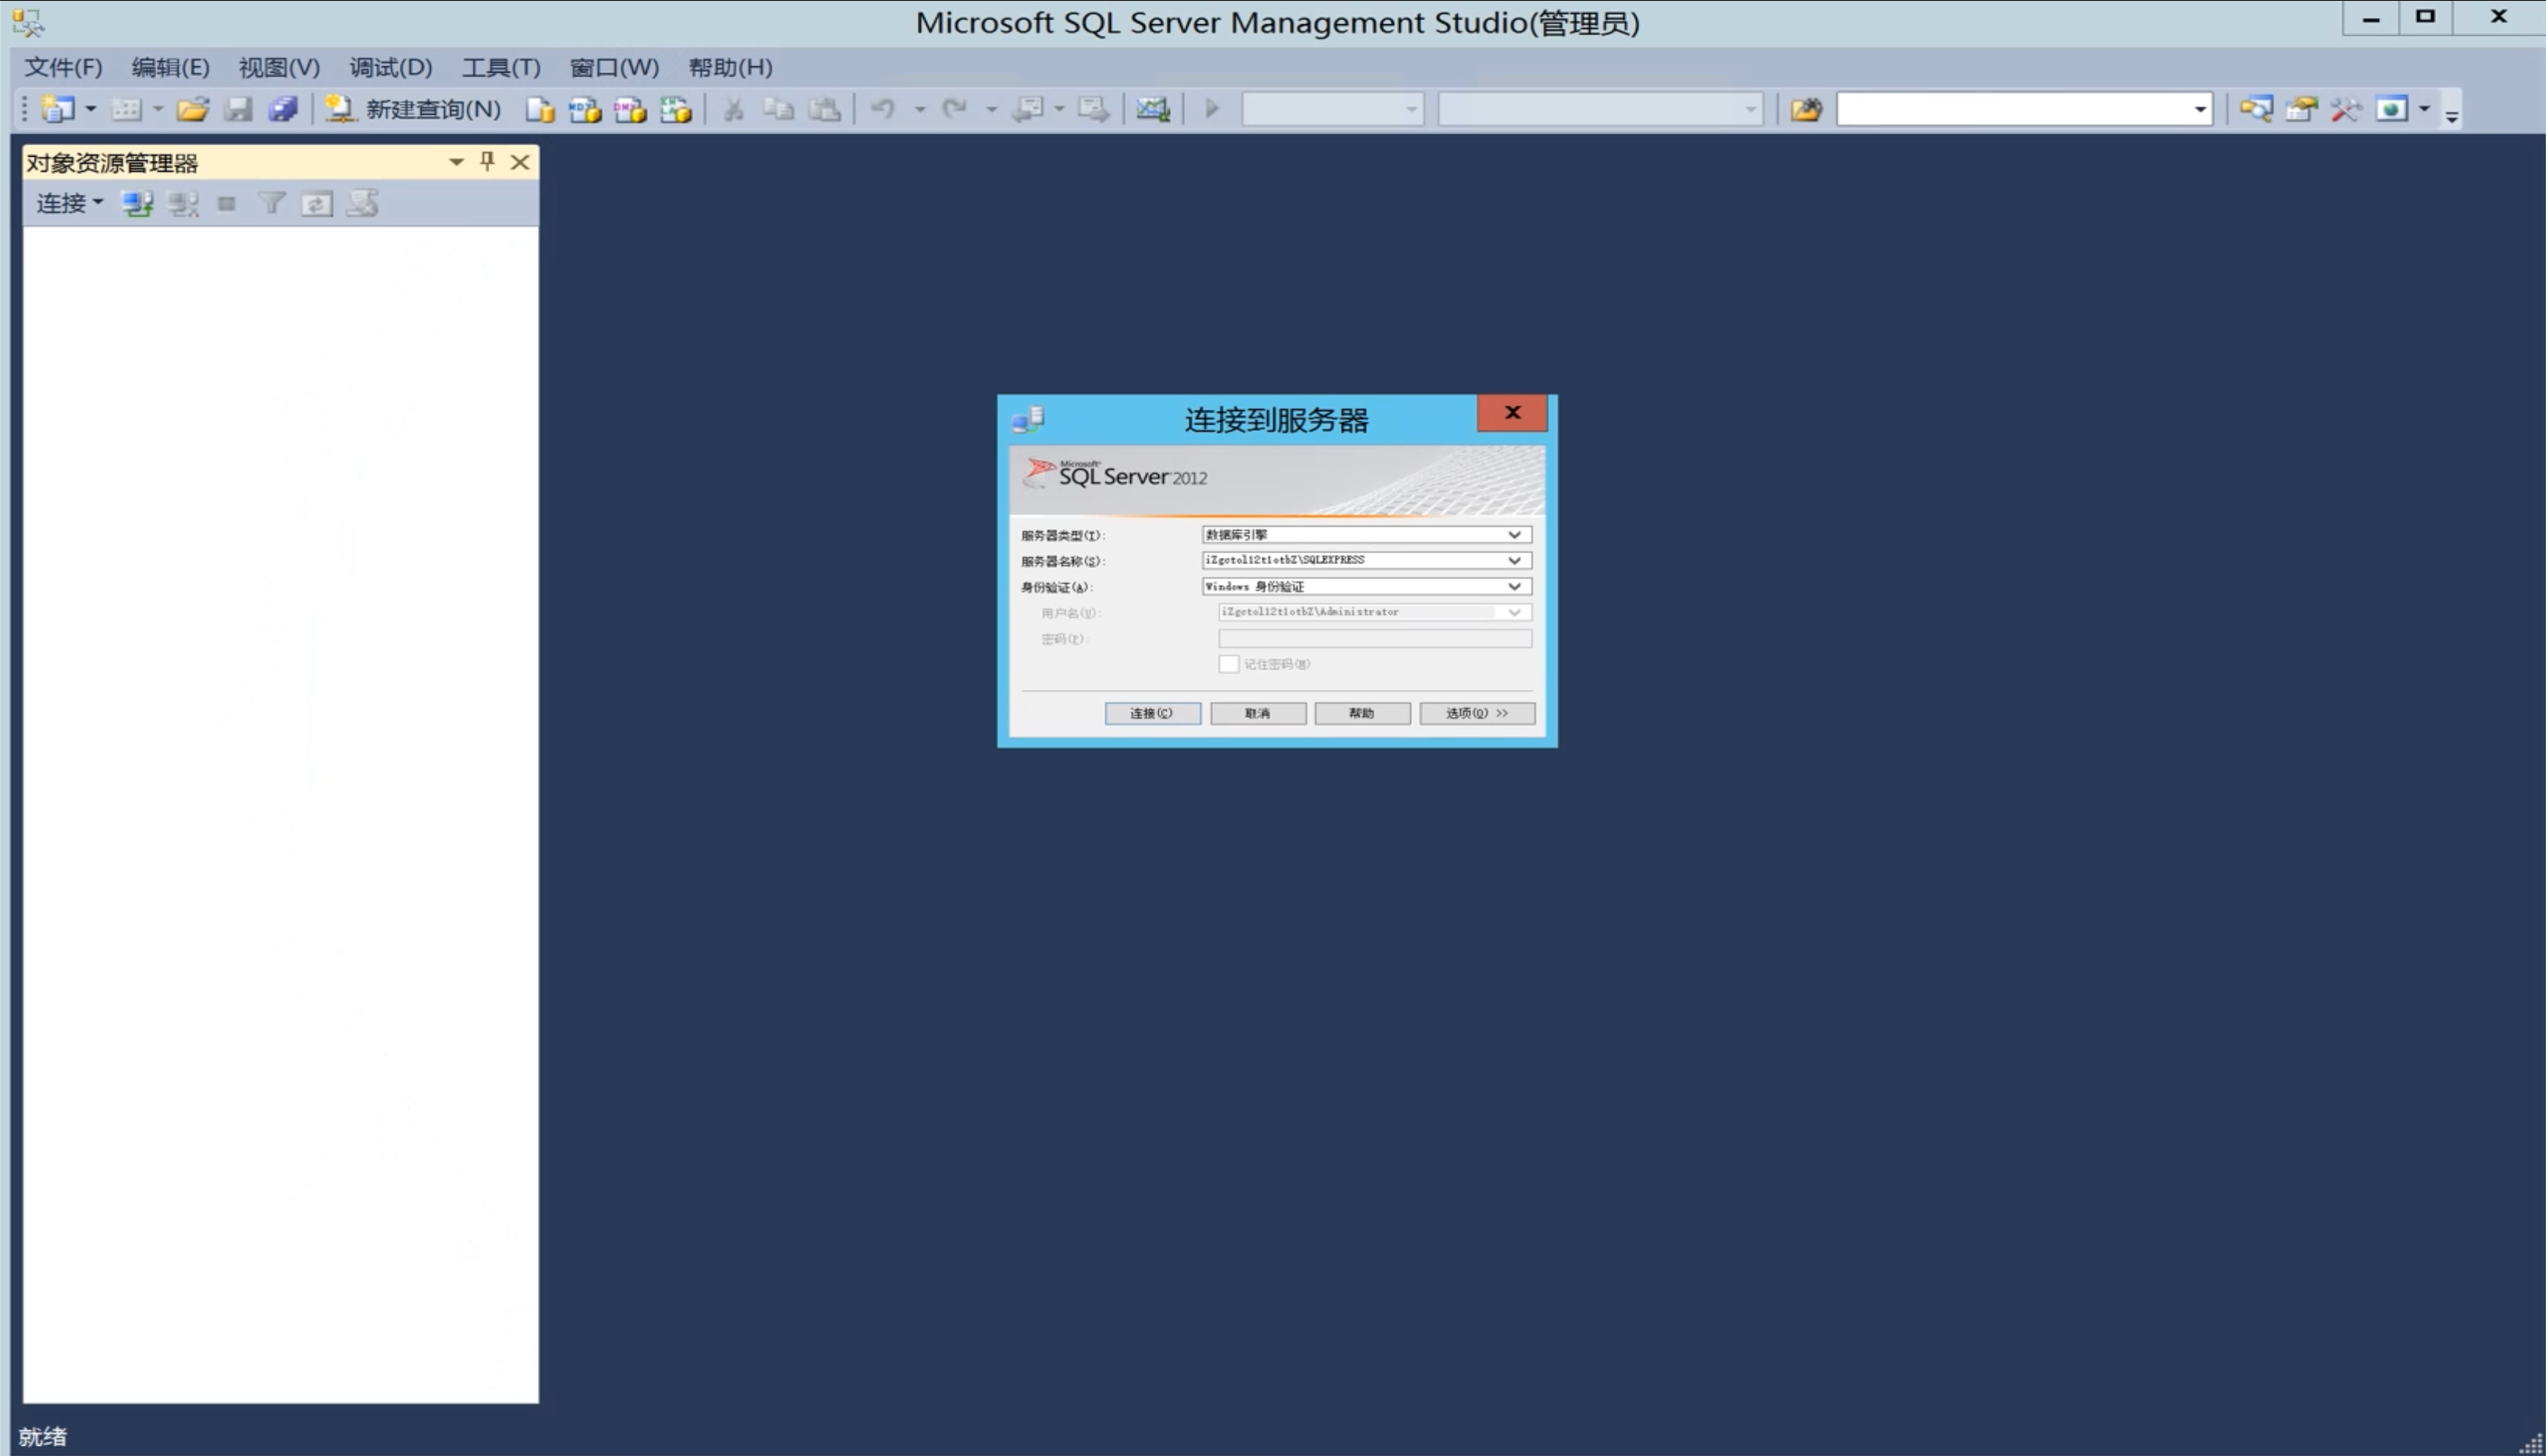Toggle the 记住密码 checkbox

[1229, 664]
